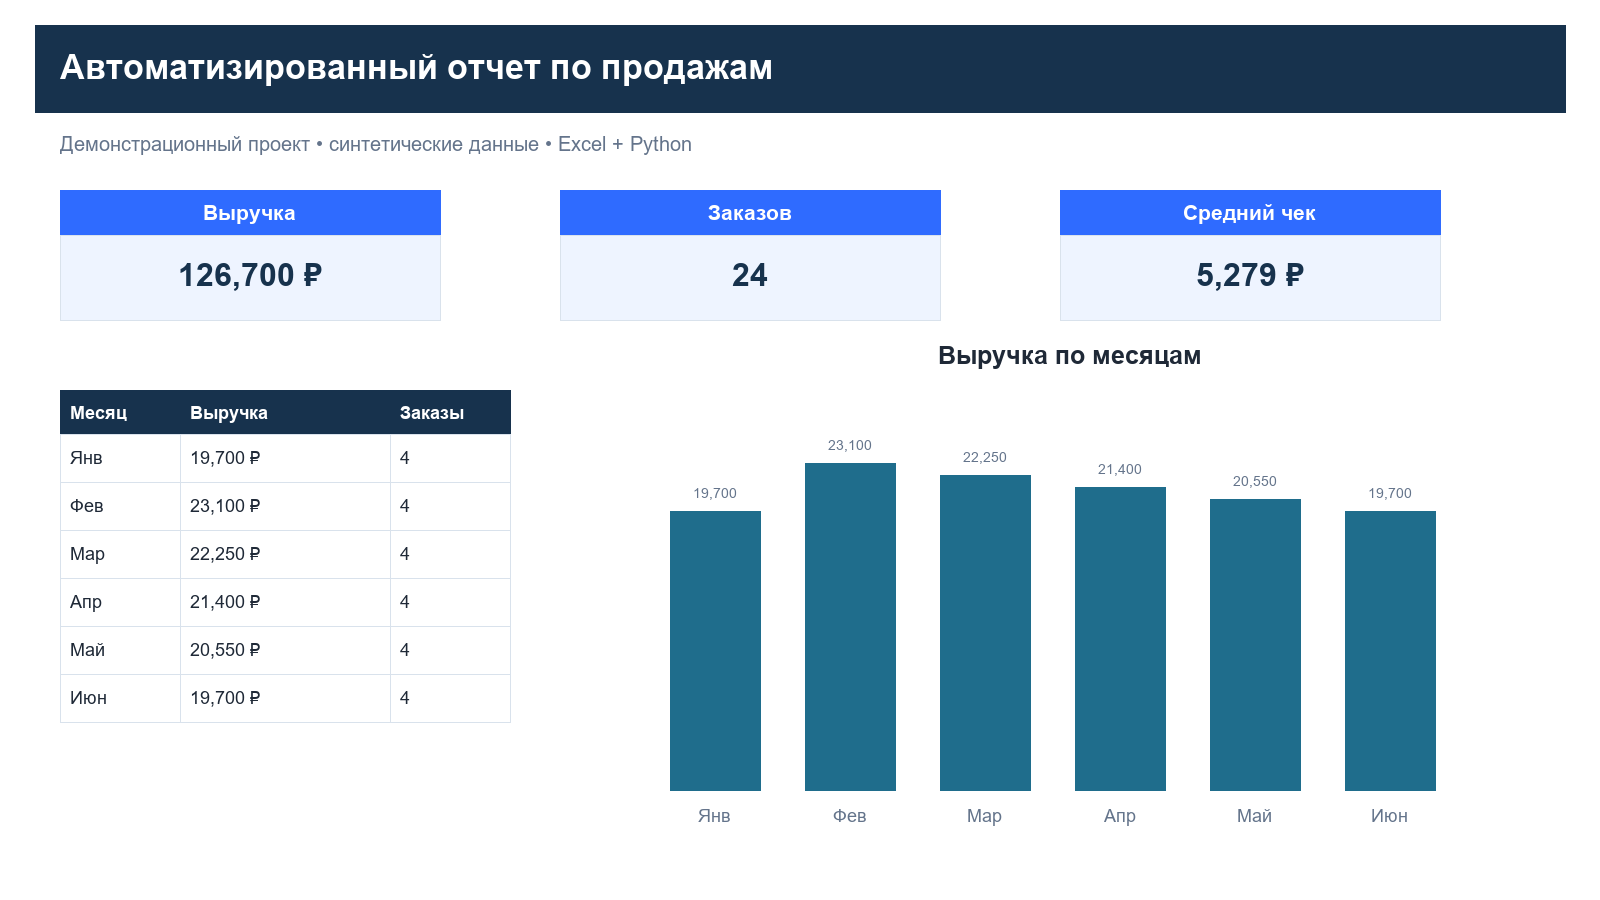Click "19,700 ₽" in the Янв table row
Viewport: 1600px width, 900px height.
[285, 458]
